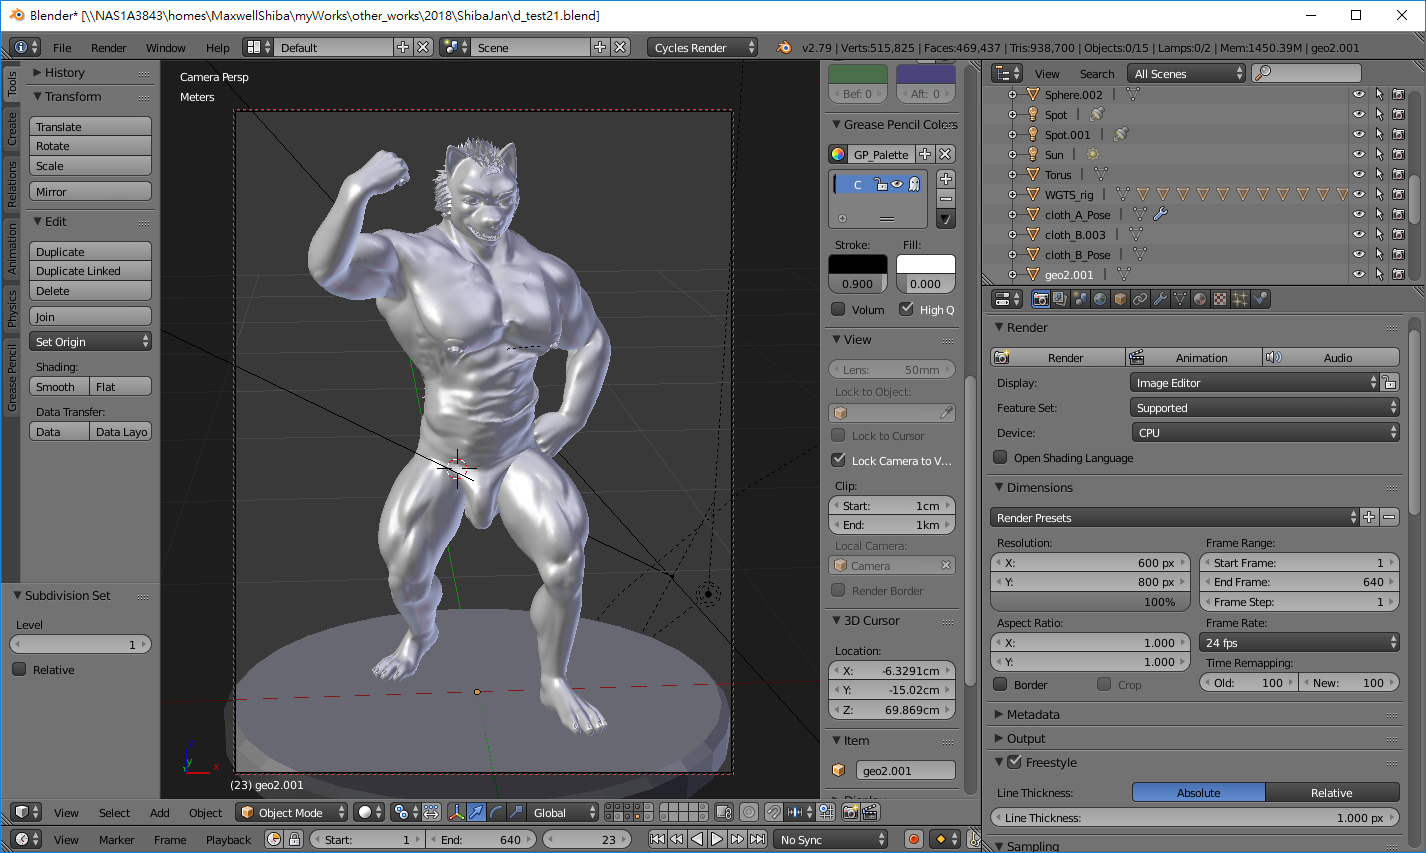Click the spot lamp data icon next to Spot.001
This screenshot has width=1426, height=853.
(x=1121, y=134)
